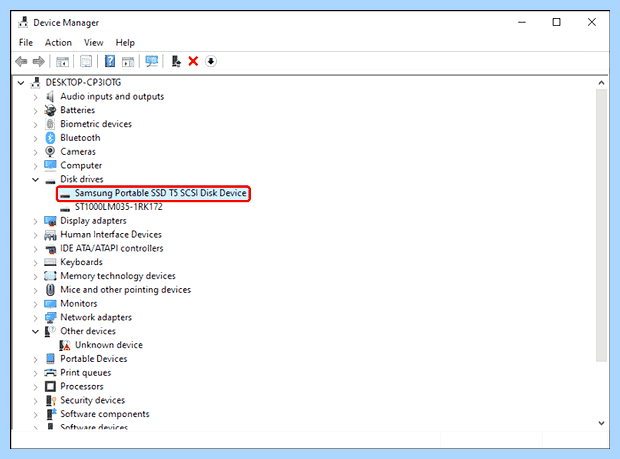Open the File menu
Image resolution: width=620 pixels, height=459 pixels.
click(x=26, y=42)
